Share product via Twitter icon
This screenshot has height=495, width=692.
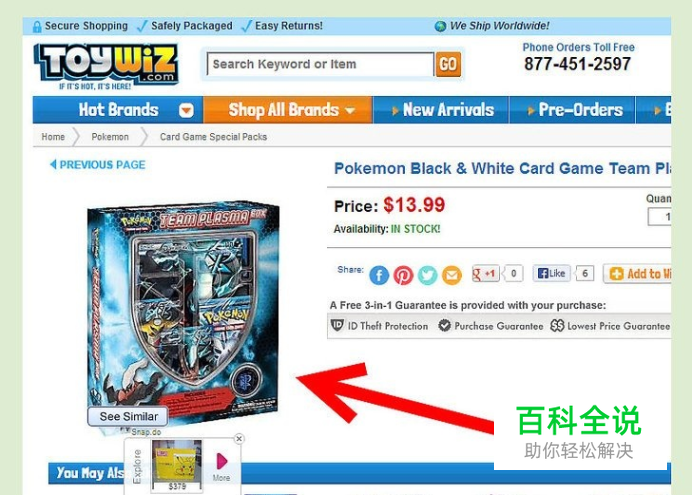pyautogui.click(x=427, y=275)
